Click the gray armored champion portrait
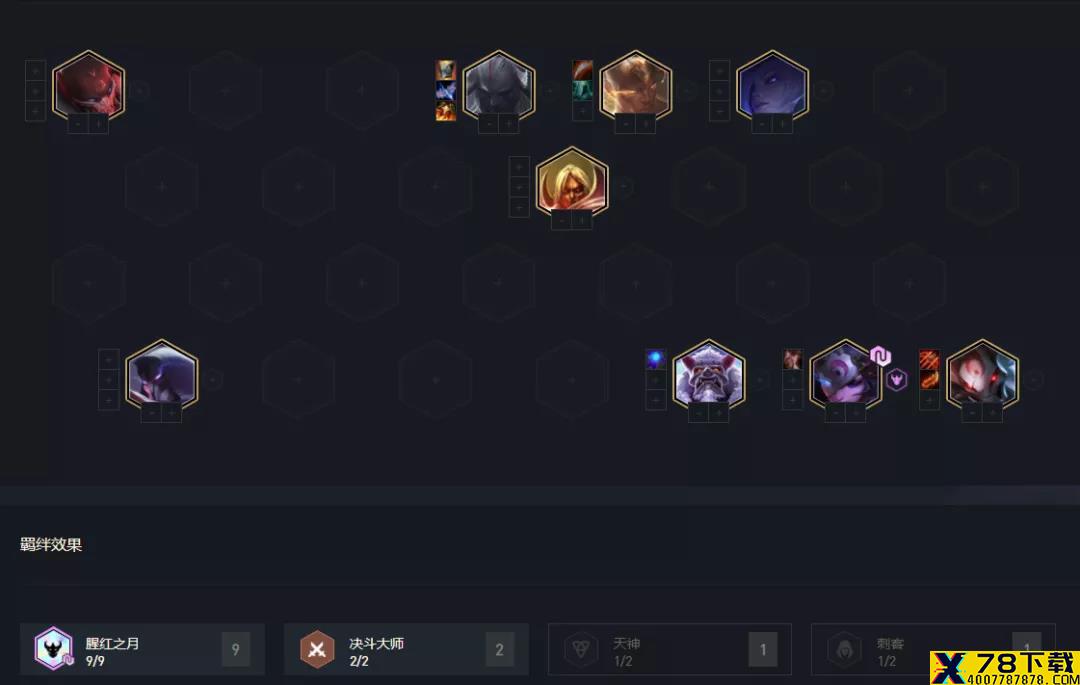This screenshot has height=685, width=1080. click(499, 87)
